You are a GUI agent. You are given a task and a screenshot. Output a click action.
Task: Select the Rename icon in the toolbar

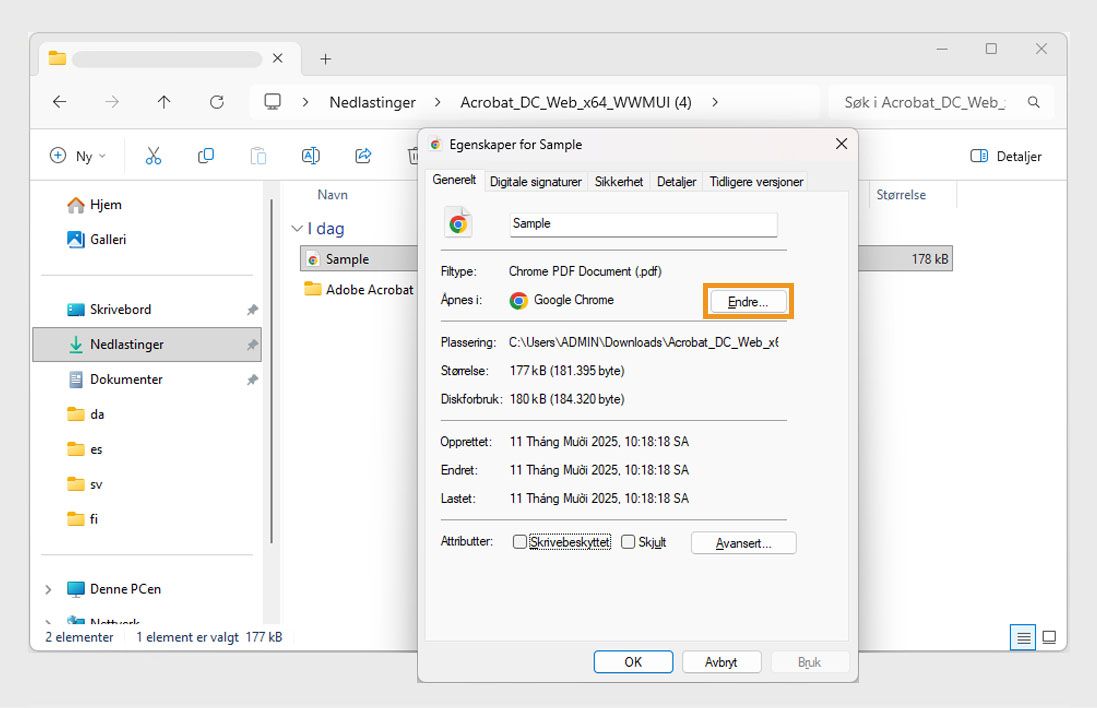click(310, 156)
